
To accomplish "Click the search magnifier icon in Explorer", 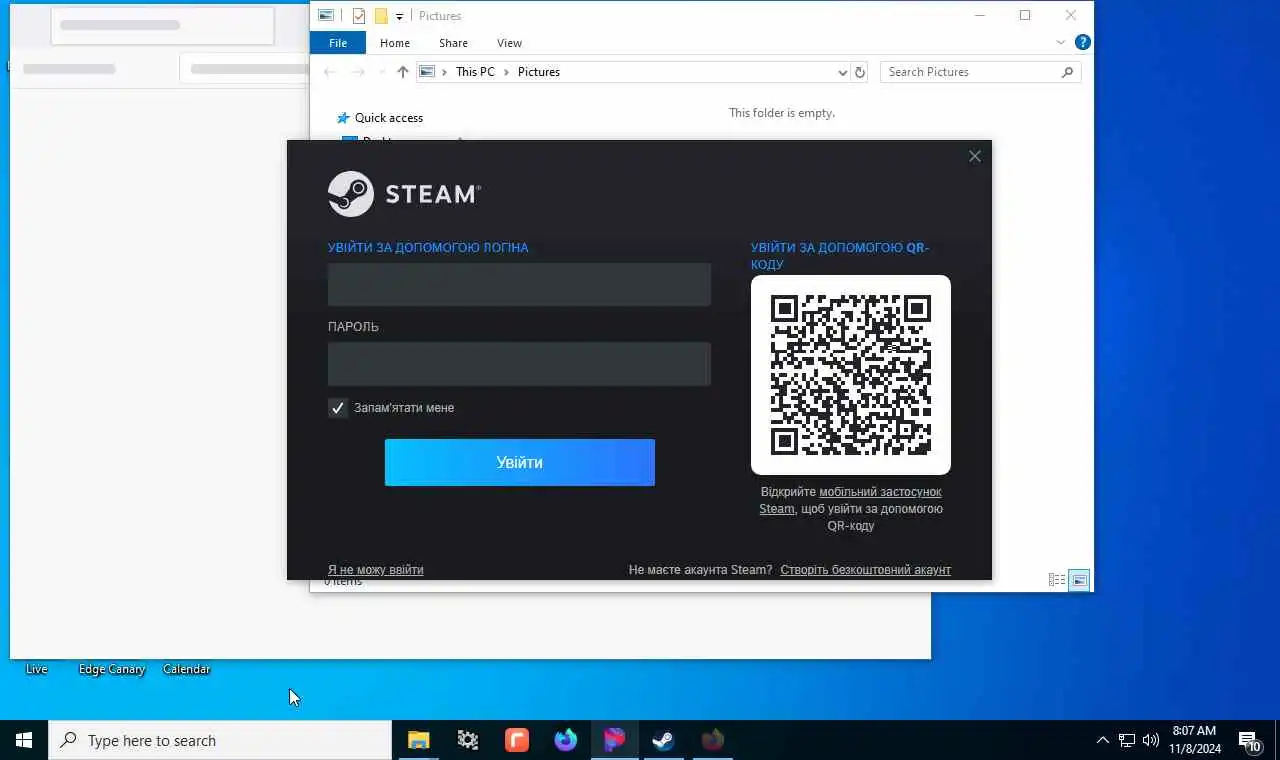I will point(1067,72).
